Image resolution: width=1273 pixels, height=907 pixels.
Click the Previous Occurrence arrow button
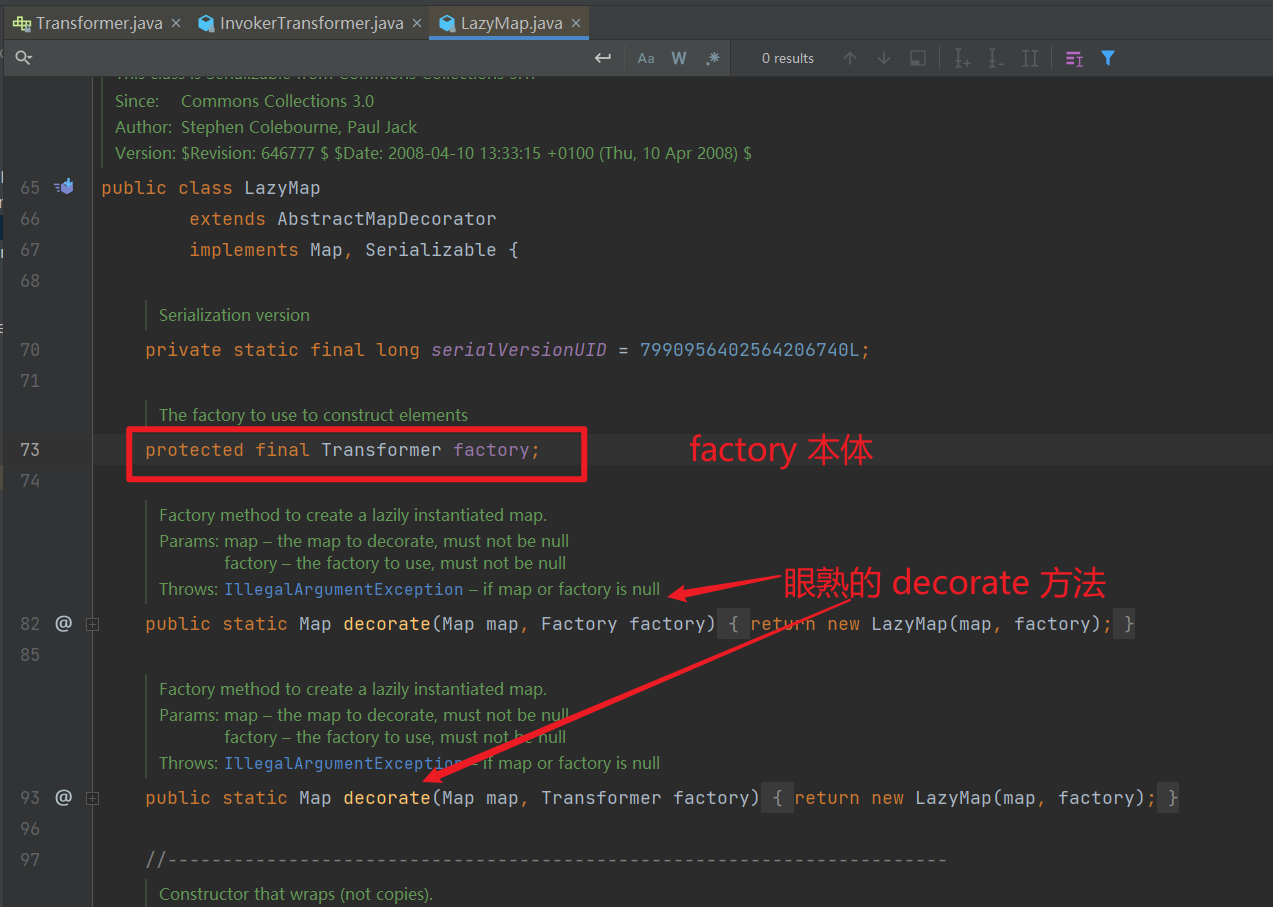tap(850, 58)
